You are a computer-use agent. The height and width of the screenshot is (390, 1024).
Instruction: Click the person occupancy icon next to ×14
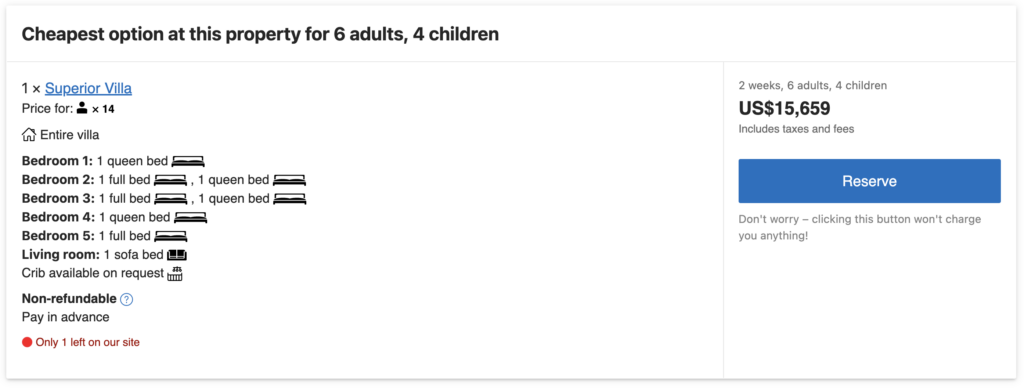[82, 108]
